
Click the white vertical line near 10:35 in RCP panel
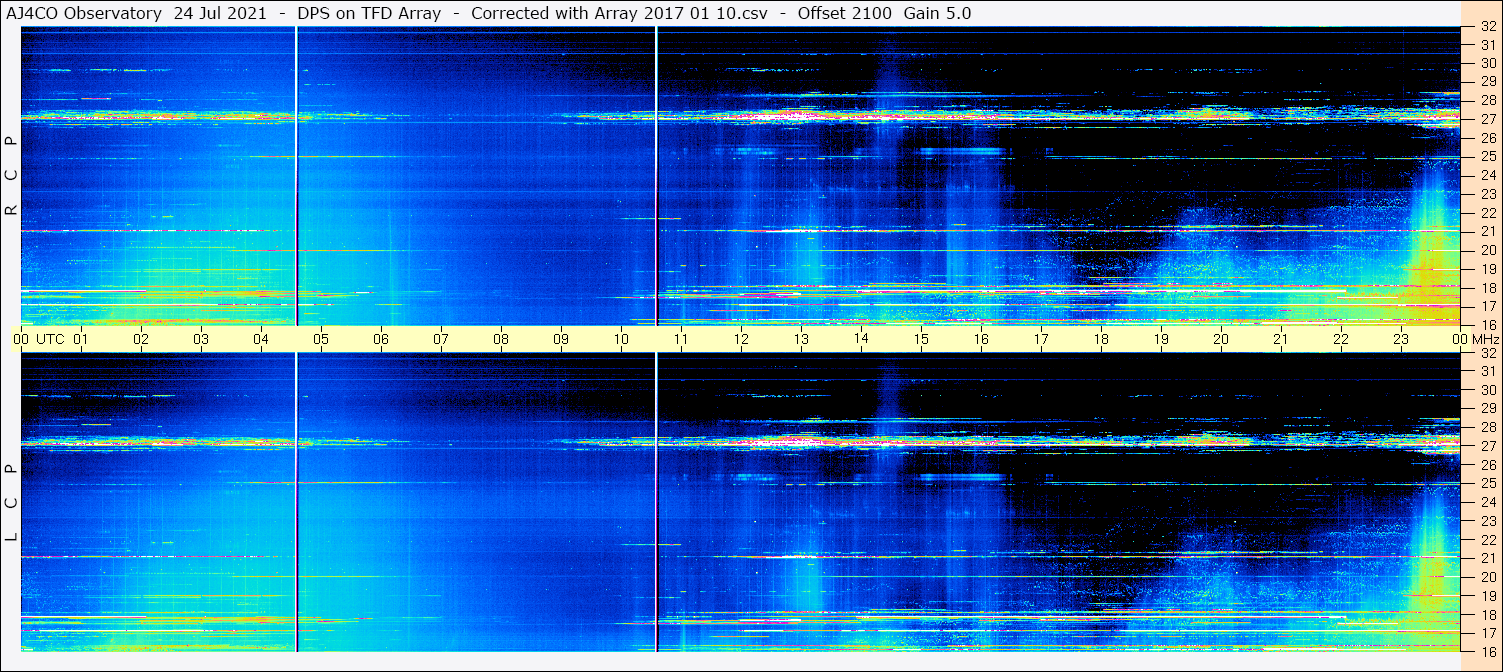coord(656,176)
